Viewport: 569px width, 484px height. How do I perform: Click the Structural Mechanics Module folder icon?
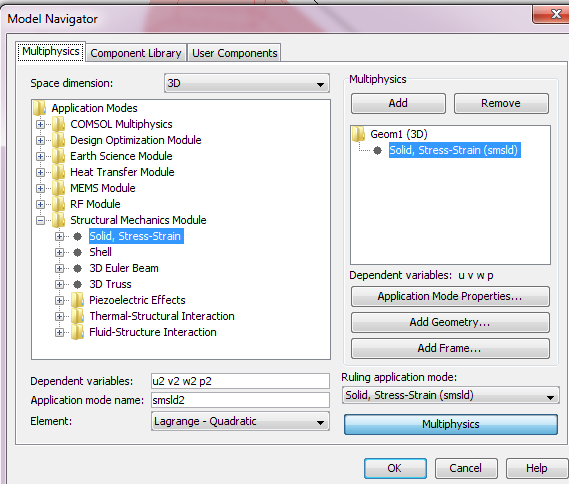[x=58, y=220]
